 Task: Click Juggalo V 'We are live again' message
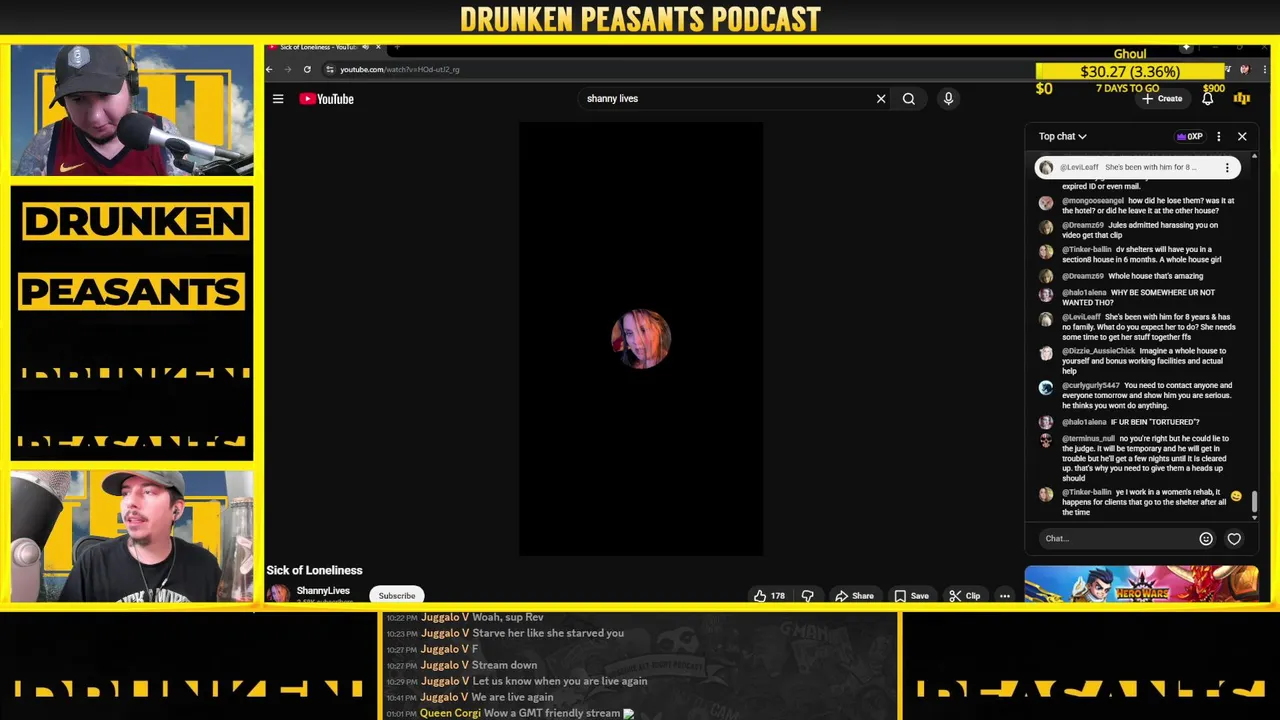pos(470,697)
